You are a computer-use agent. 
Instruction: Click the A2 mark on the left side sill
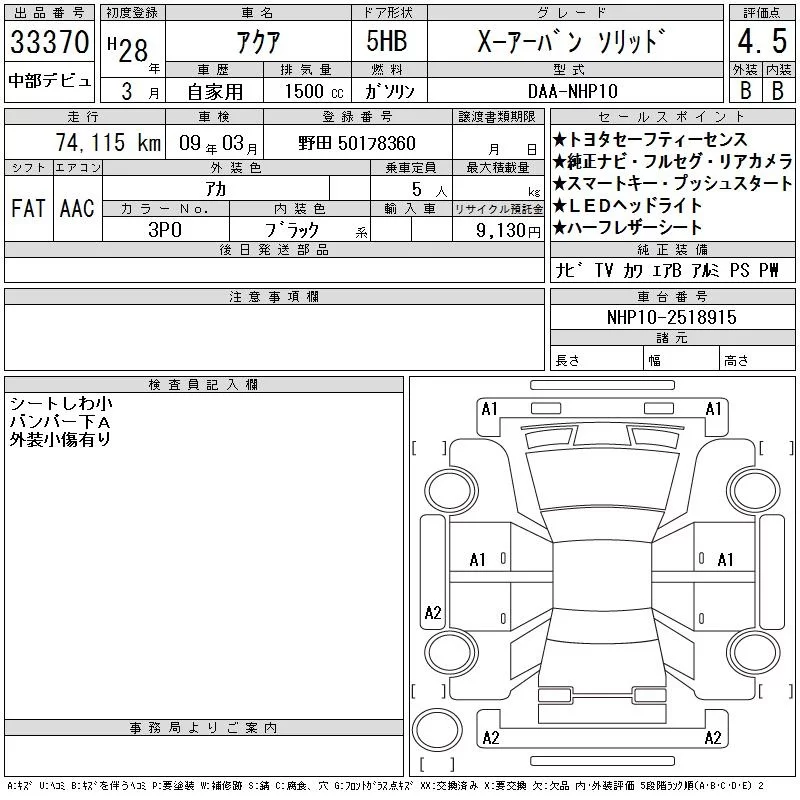click(x=433, y=613)
